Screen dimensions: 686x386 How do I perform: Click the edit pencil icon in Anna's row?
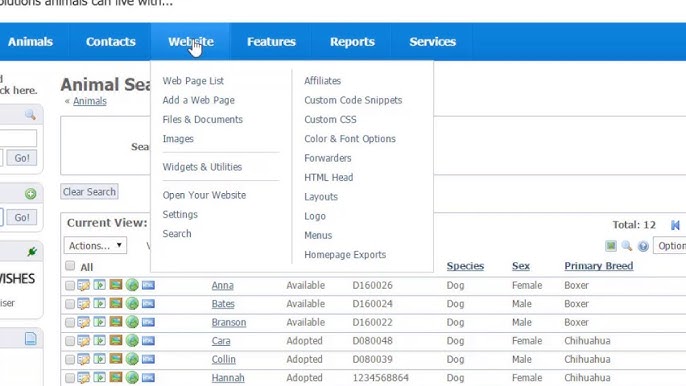(84, 285)
